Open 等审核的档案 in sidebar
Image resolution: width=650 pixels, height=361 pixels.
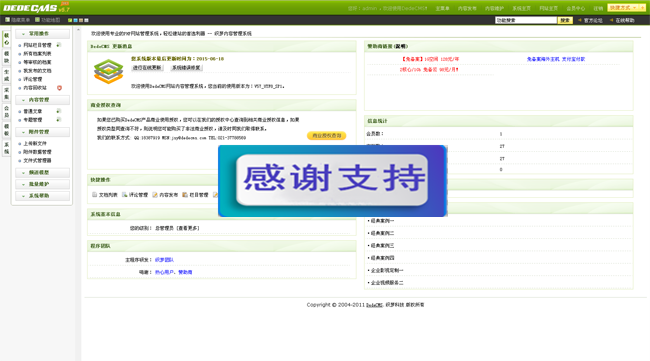pos(37,62)
